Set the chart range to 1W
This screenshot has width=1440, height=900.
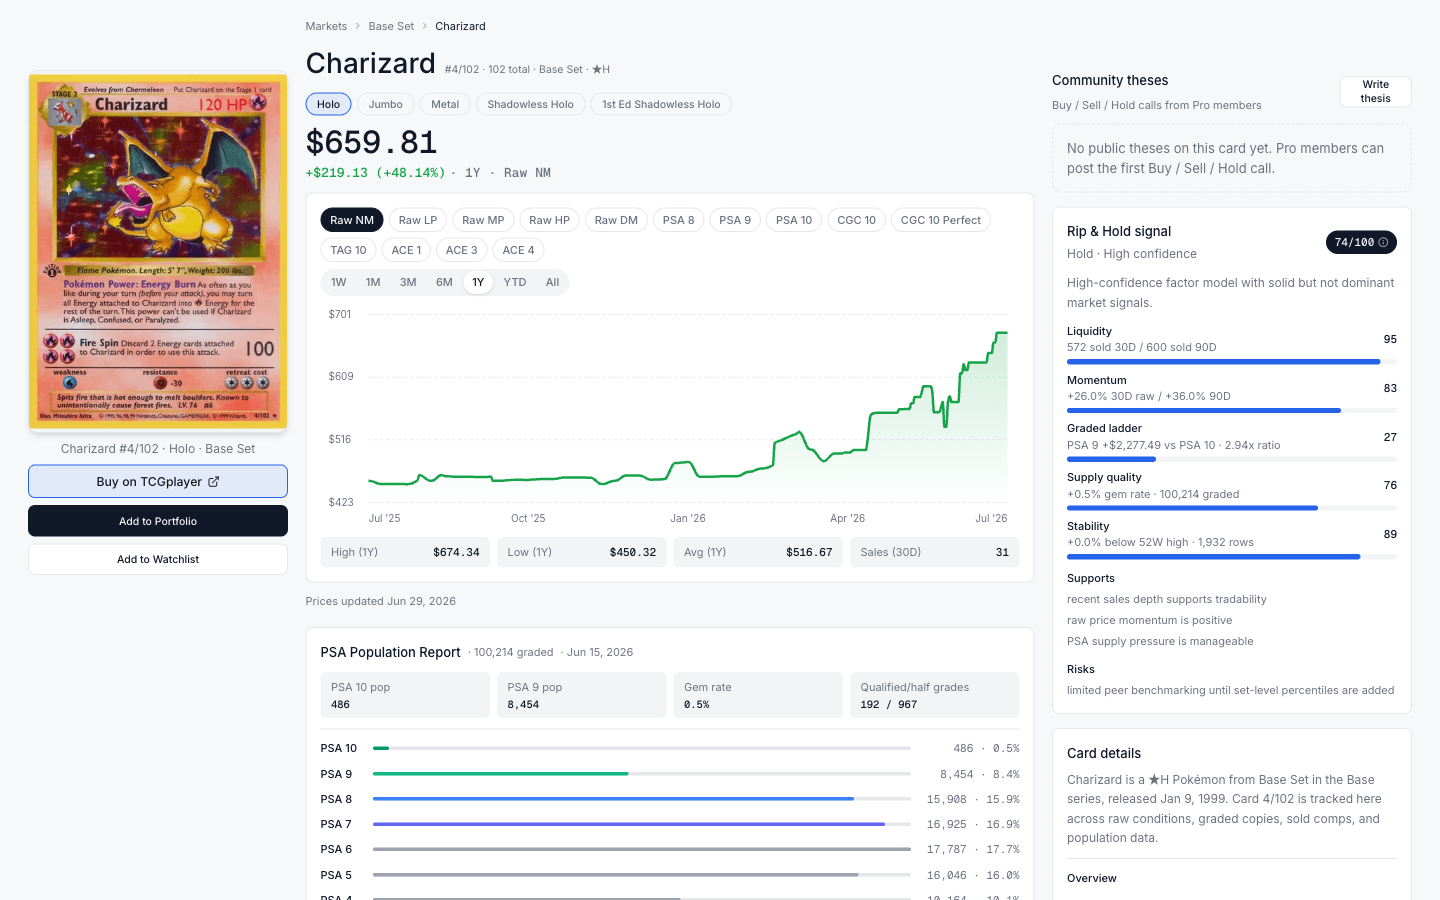[x=339, y=282]
